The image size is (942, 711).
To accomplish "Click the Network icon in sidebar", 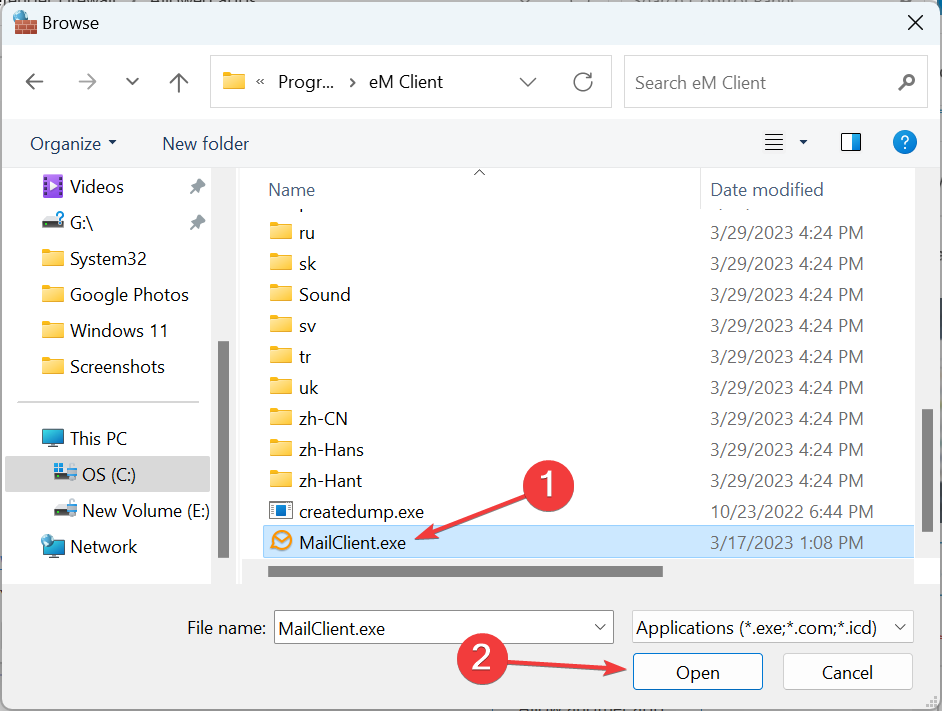I will tap(53, 546).
